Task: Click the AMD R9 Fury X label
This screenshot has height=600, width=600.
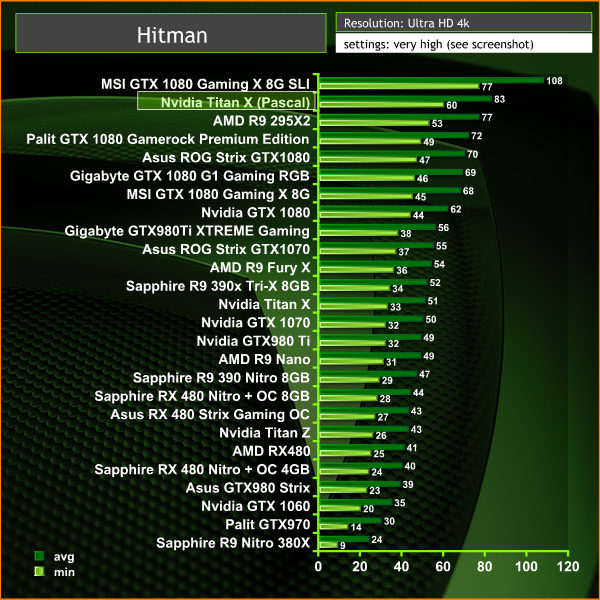Action: tap(260, 267)
